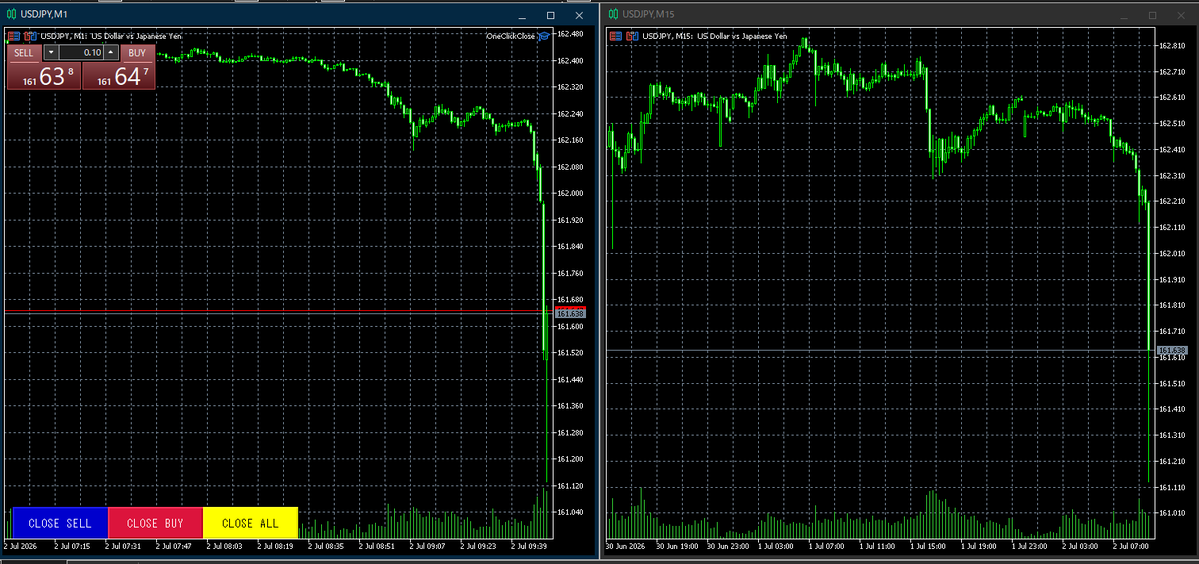The image size is (1199, 564).
Task: Click the 161.638 price tag in M15 chart
Action: [x=1171, y=350]
